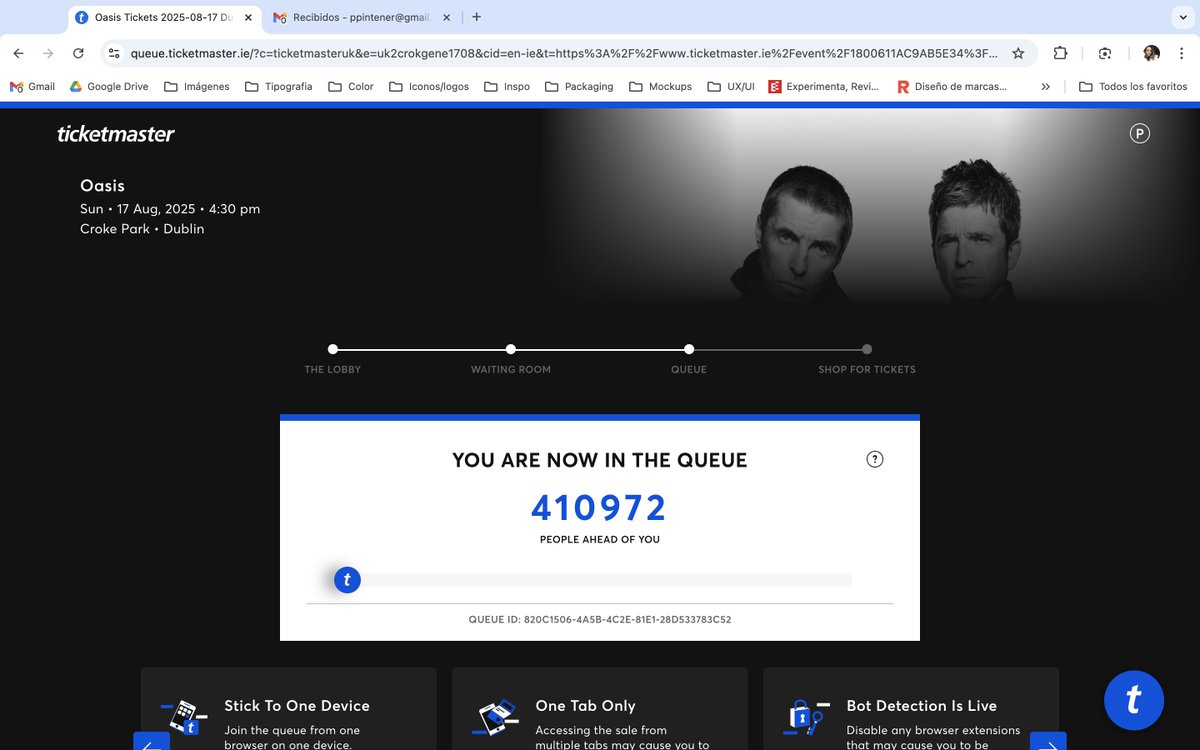Open the Inspo bookmark folder
Viewport: 1200px width, 750px height.
click(507, 86)
